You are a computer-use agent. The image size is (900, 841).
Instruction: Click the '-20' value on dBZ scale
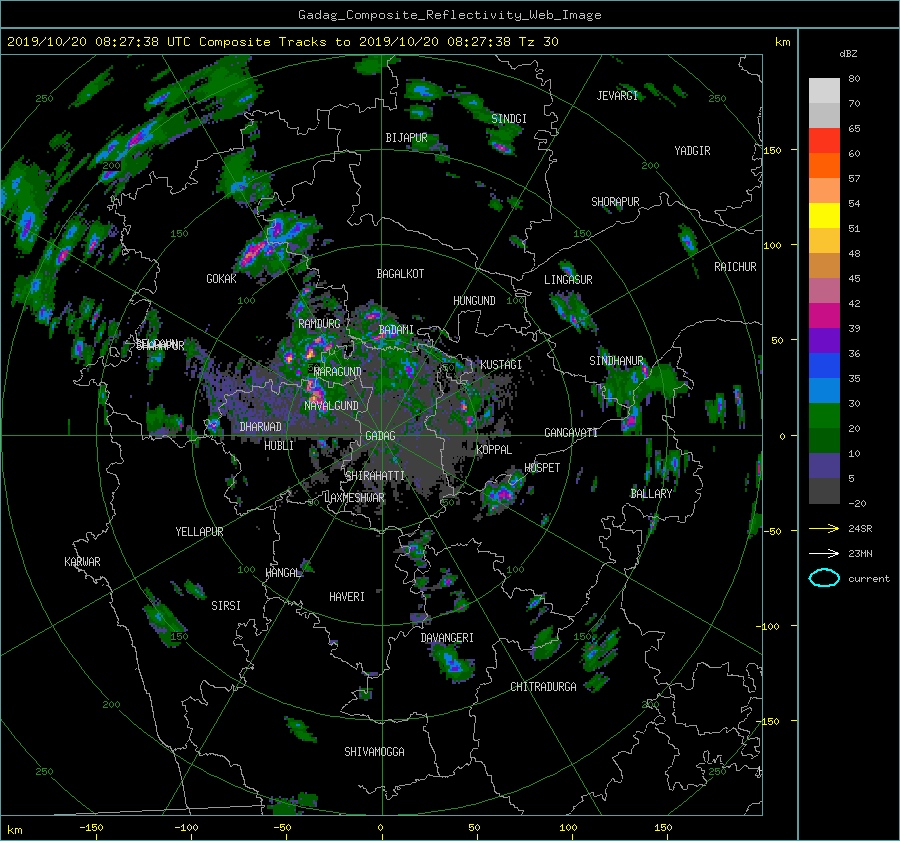click(x=857, y=503)
